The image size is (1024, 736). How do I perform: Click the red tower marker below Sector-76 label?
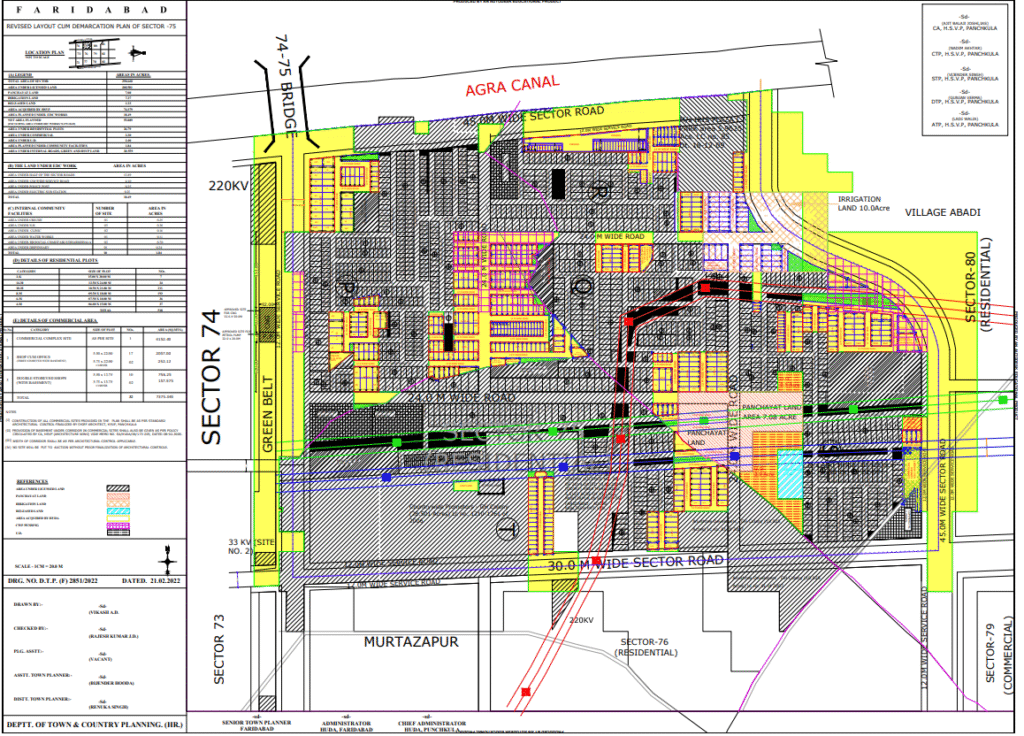coord(526,691)
